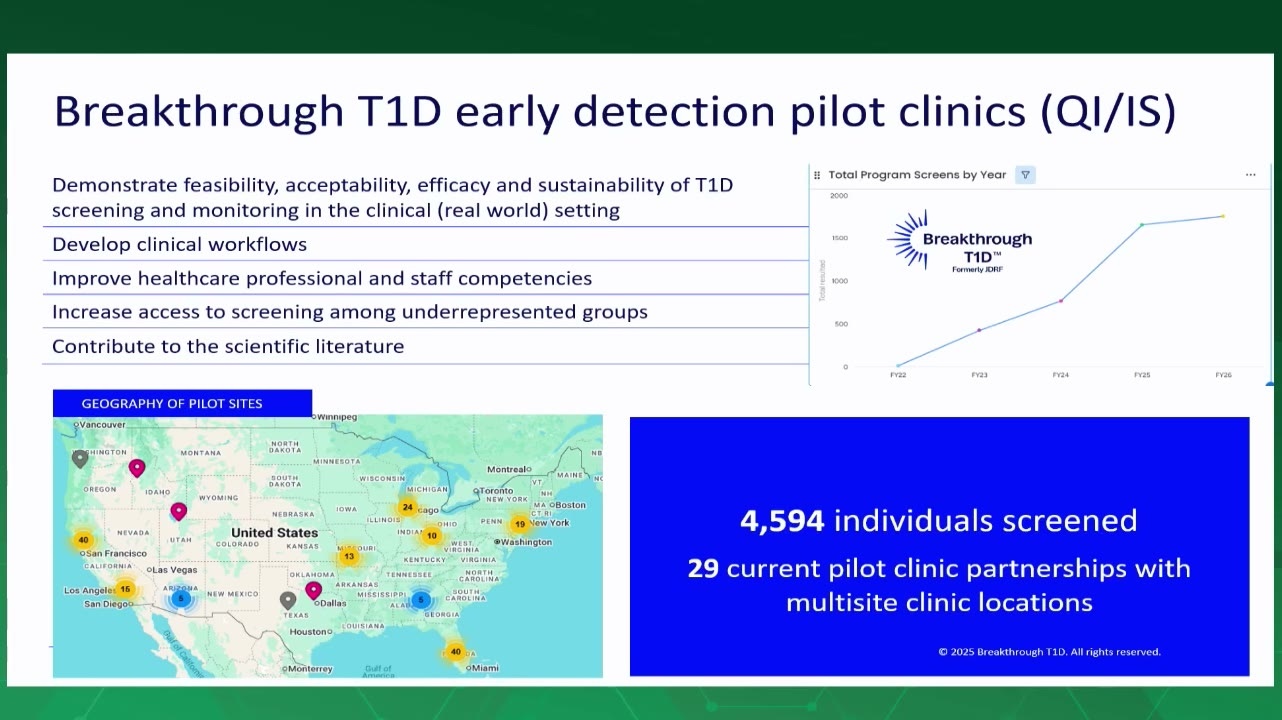Click the filter icon beside the chart title

click(1025, 175)
